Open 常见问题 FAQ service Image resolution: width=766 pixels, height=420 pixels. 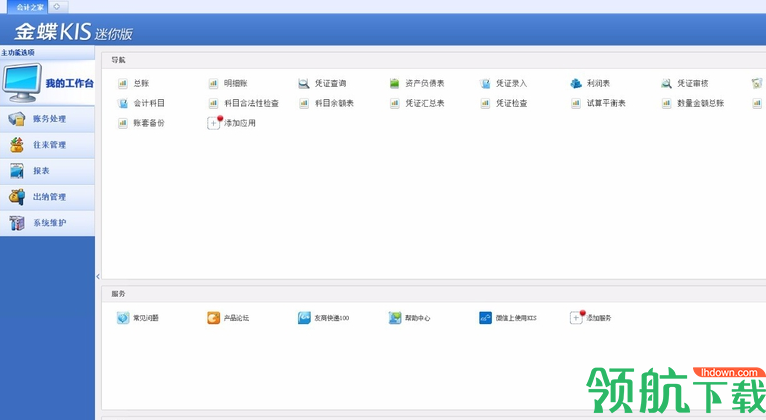tap(138, 318)
